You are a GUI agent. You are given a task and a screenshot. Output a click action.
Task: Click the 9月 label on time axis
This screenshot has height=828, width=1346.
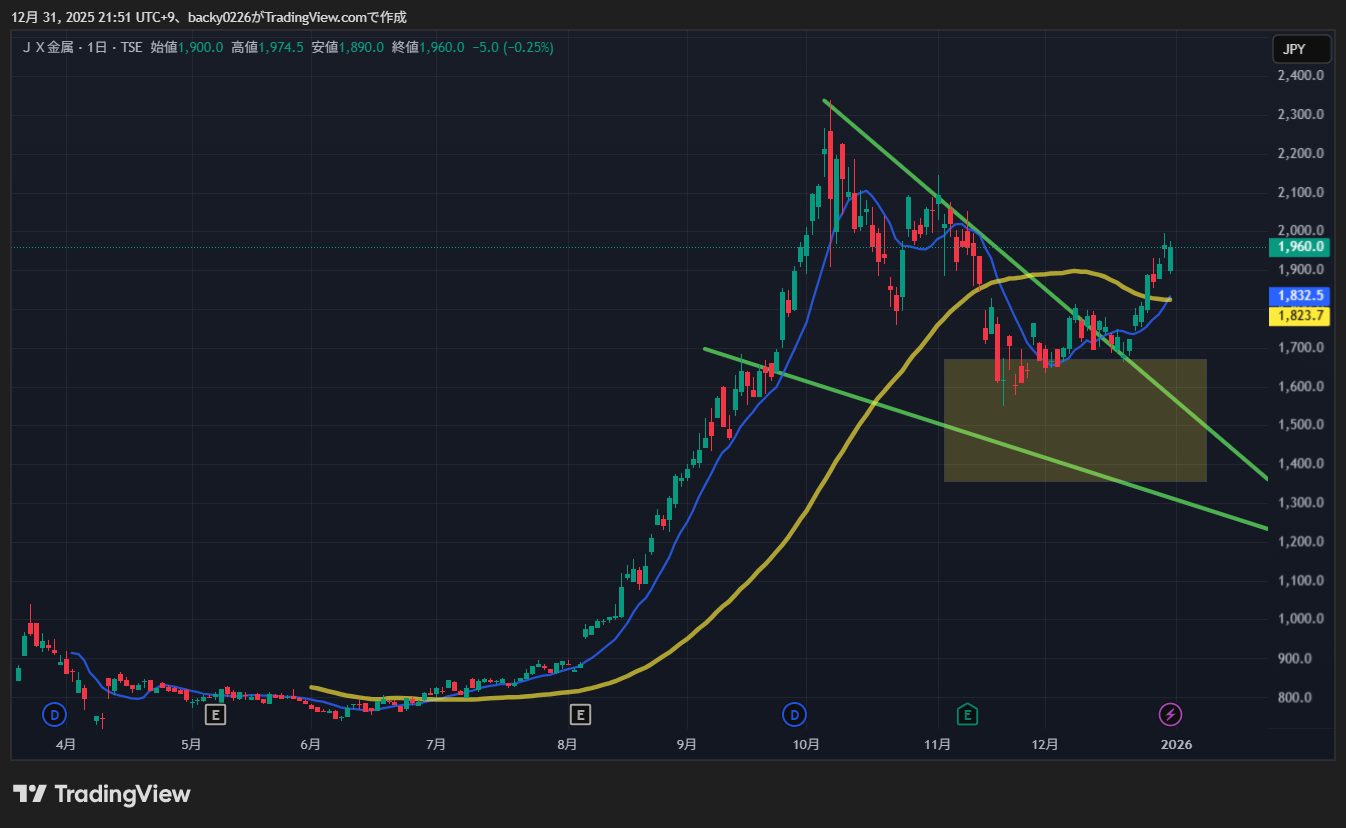686,745
